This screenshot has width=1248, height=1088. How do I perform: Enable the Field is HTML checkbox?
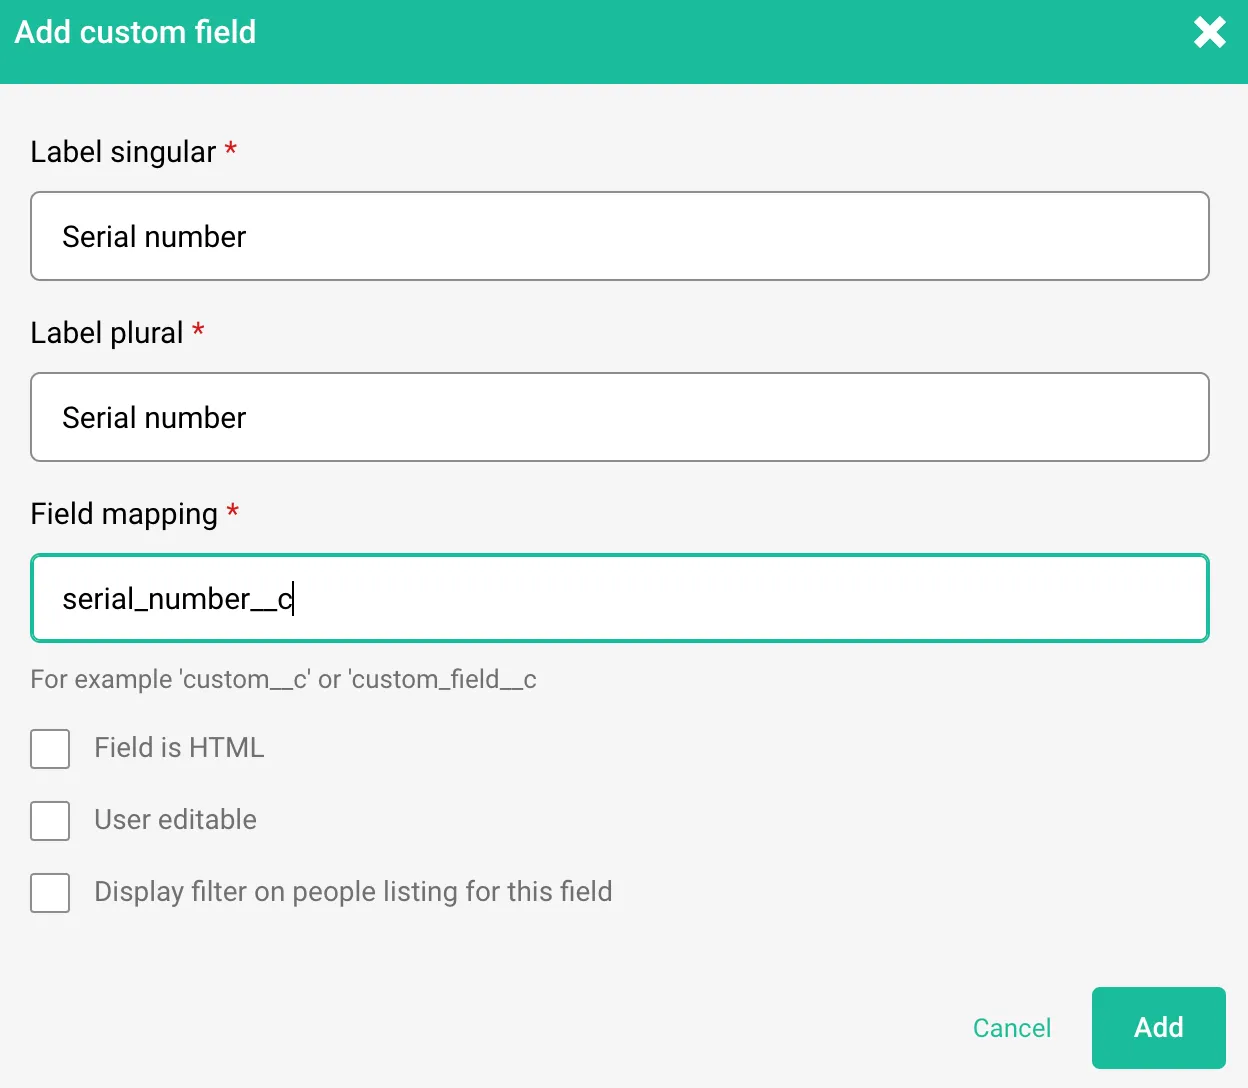click(x=50, y=748)
